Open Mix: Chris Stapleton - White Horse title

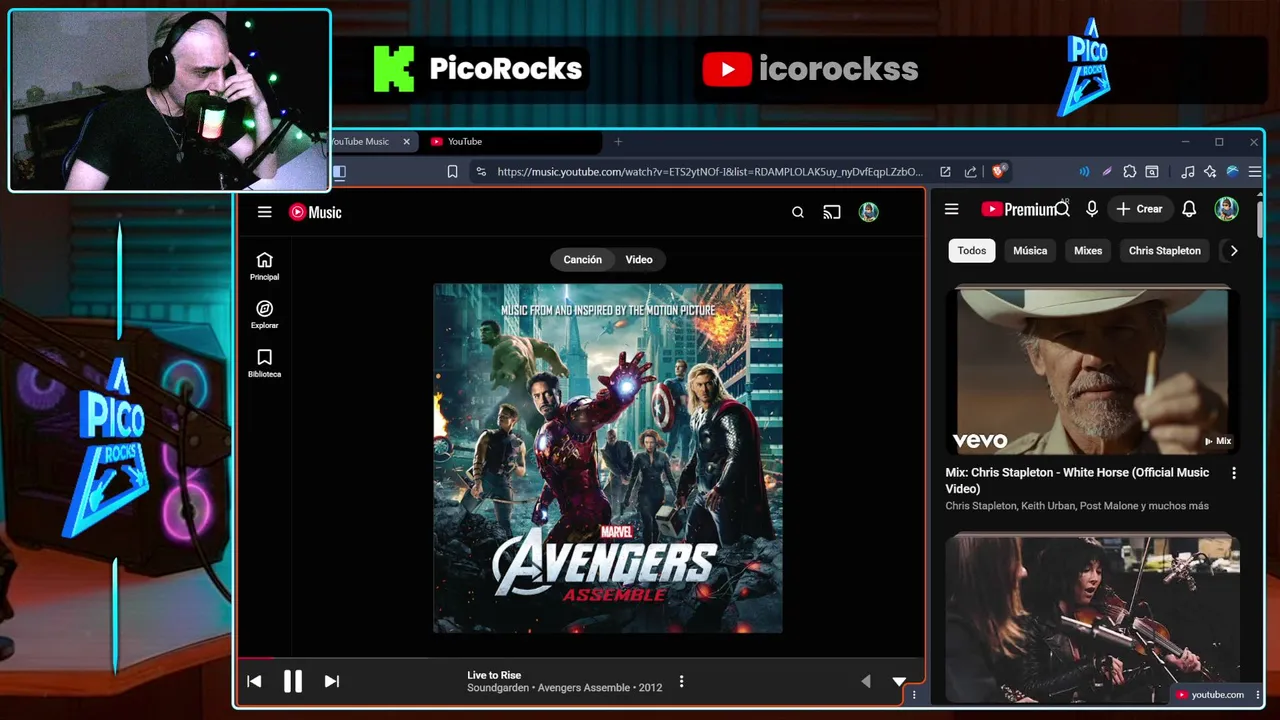(1078, 480)
